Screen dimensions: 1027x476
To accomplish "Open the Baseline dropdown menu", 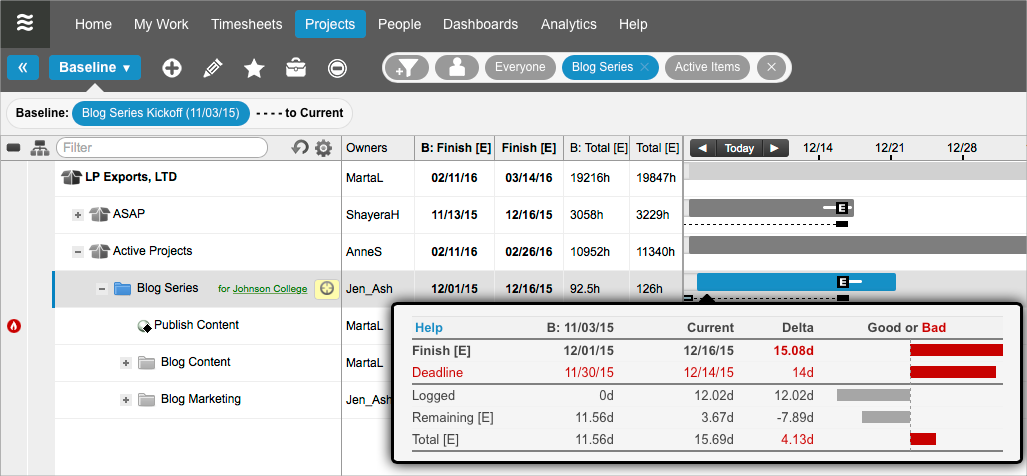I will [95, 68].
